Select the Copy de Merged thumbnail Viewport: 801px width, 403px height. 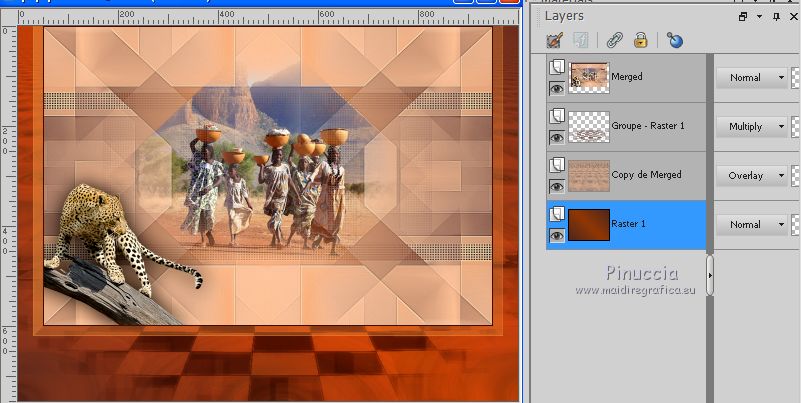pyautogui.click(x=589, y=176)
